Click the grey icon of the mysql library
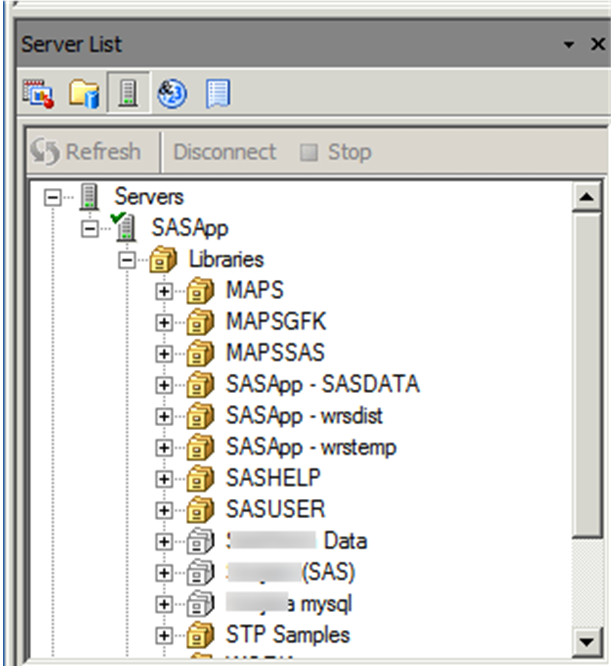This screenshot has height=667, width=611. 200,604
